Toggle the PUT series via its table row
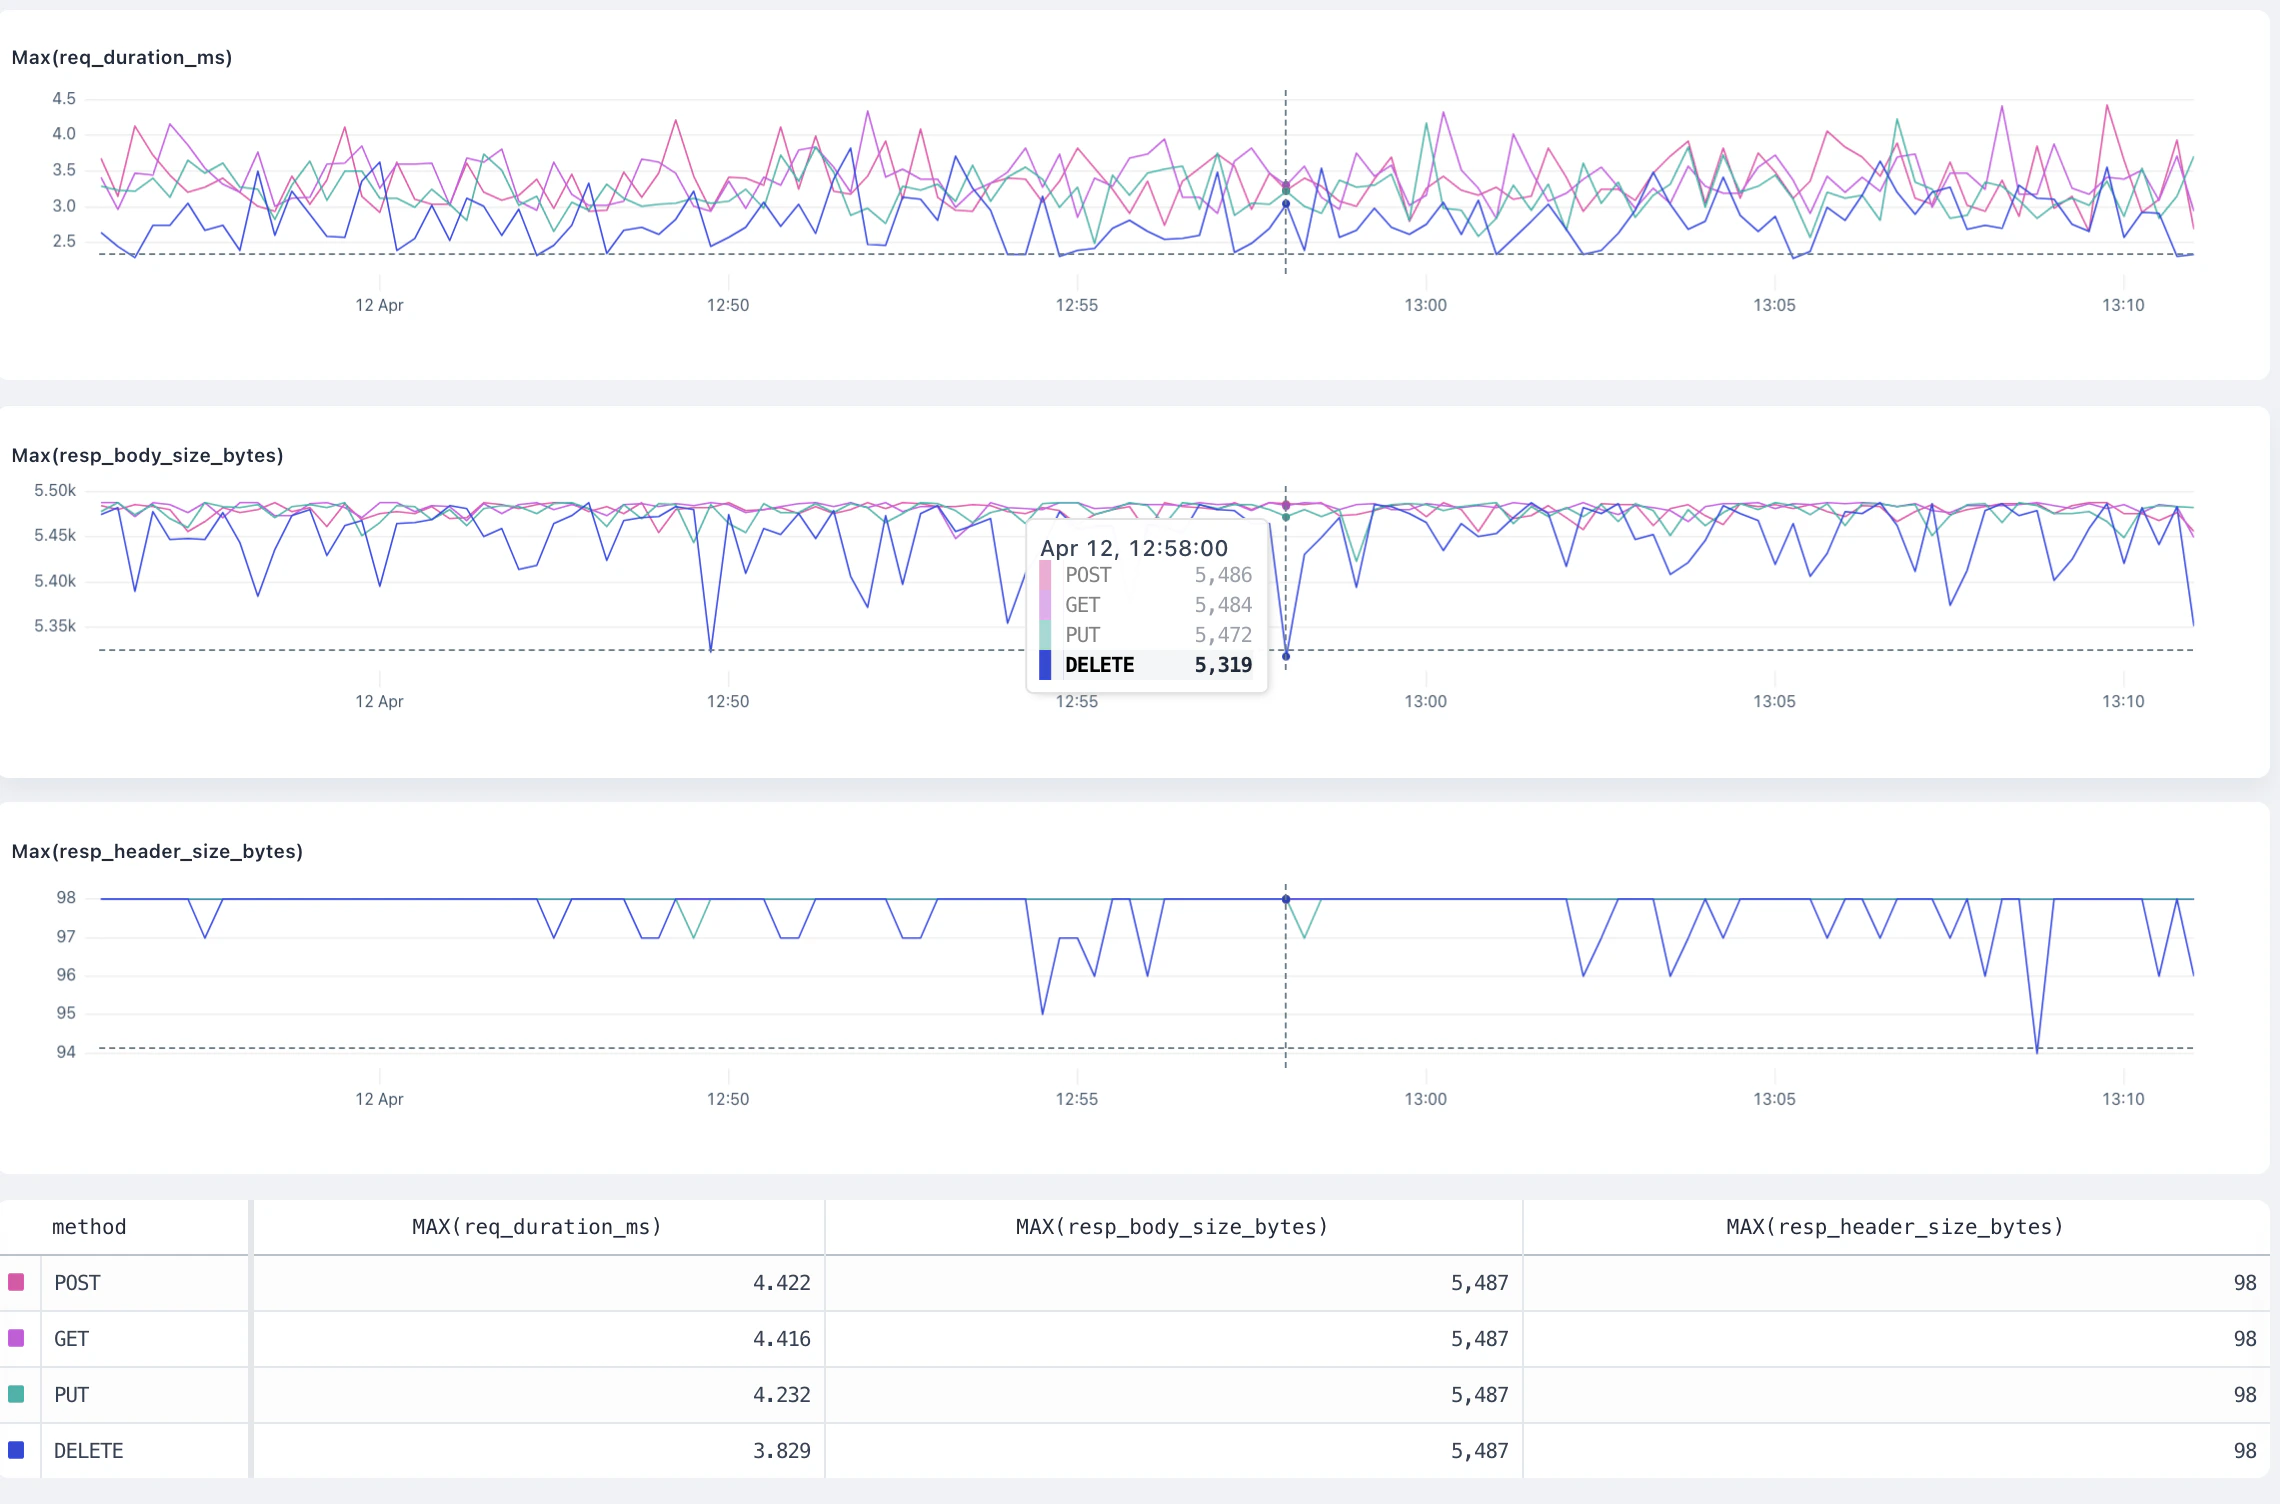This screenshot has height=1504, width=2280. point(71,1394)
